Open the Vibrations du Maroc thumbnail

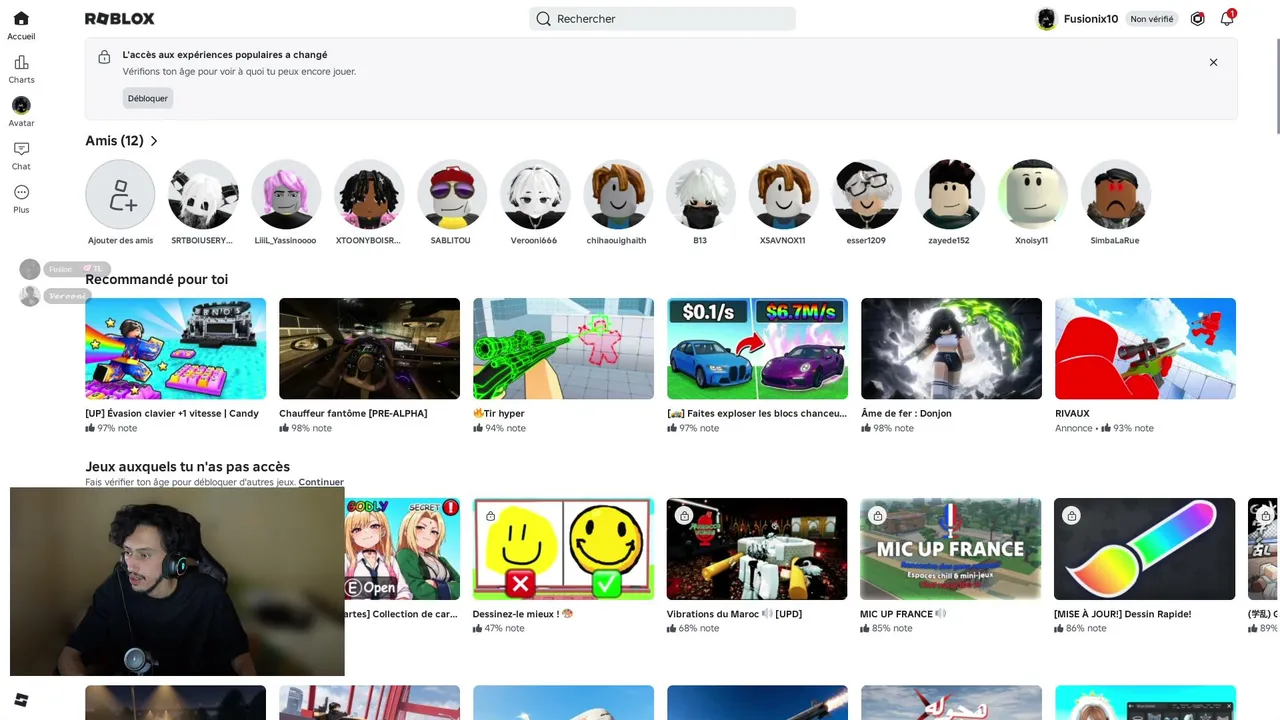pyautogui.click(x=757, y=549)
